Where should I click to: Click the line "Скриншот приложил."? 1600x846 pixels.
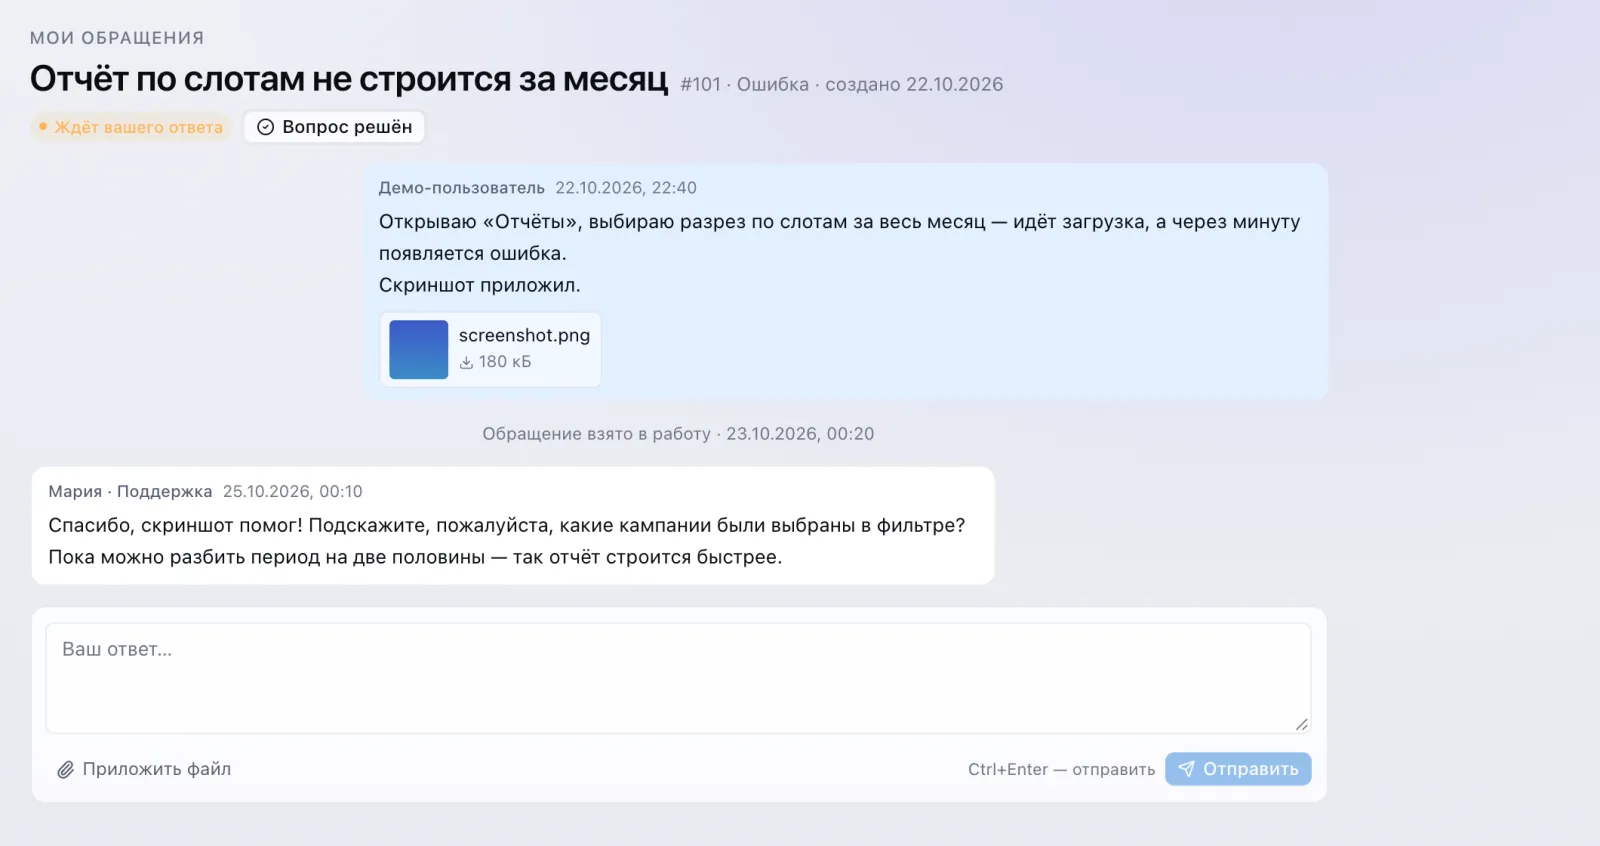pyautogui.click(x=480, y=285)
